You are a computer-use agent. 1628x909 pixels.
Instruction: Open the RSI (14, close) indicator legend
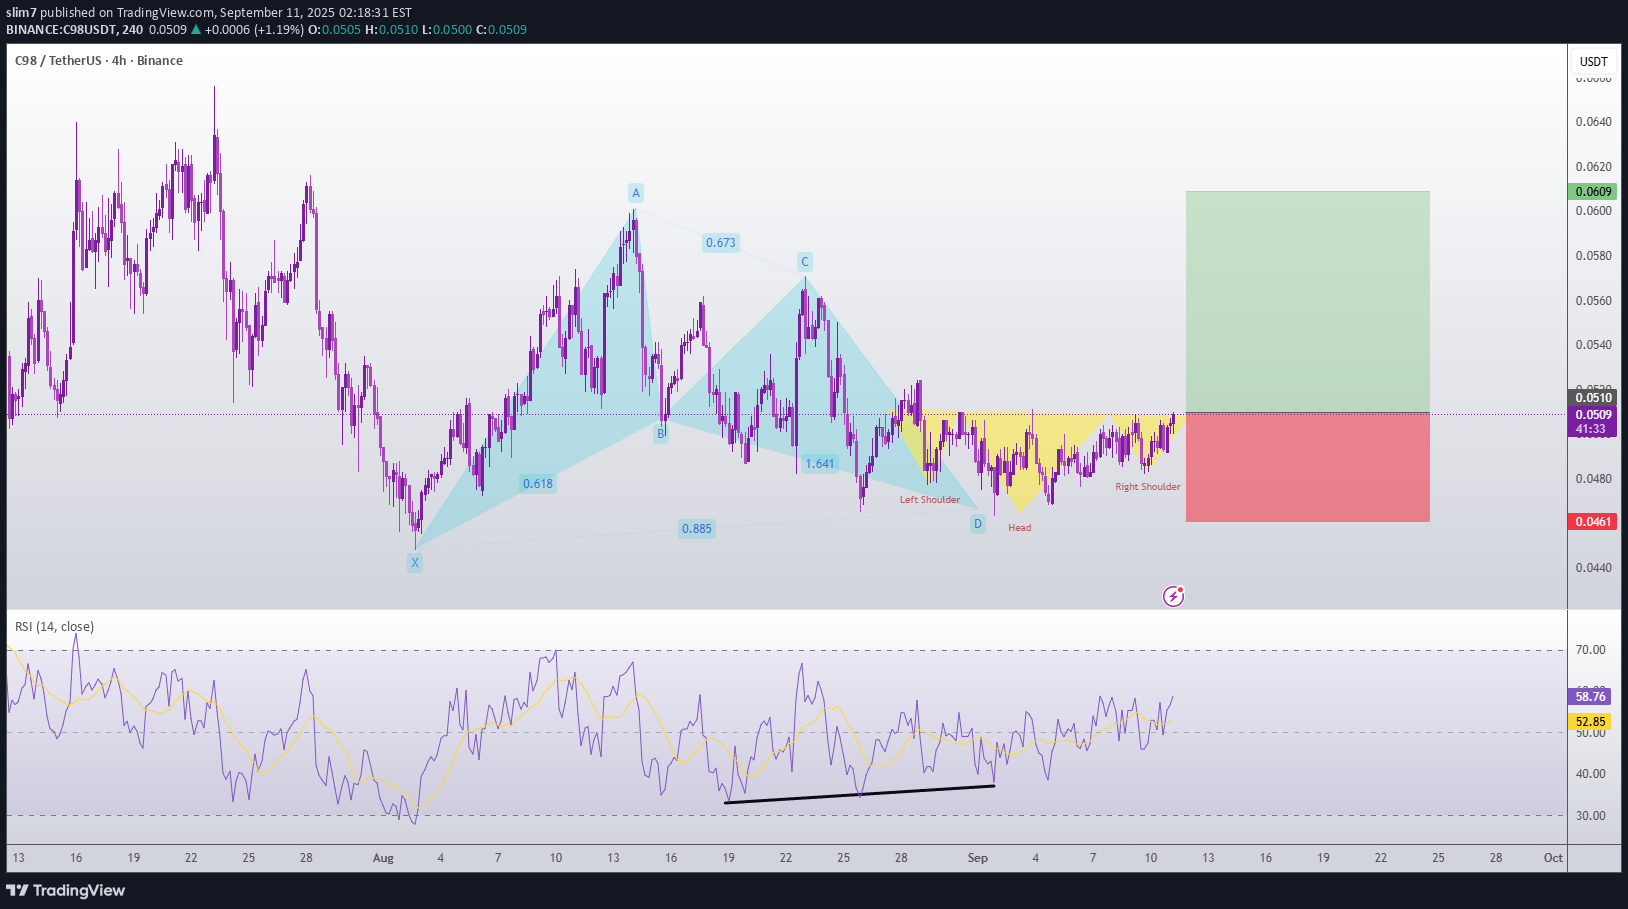click(x=55, y=627)
